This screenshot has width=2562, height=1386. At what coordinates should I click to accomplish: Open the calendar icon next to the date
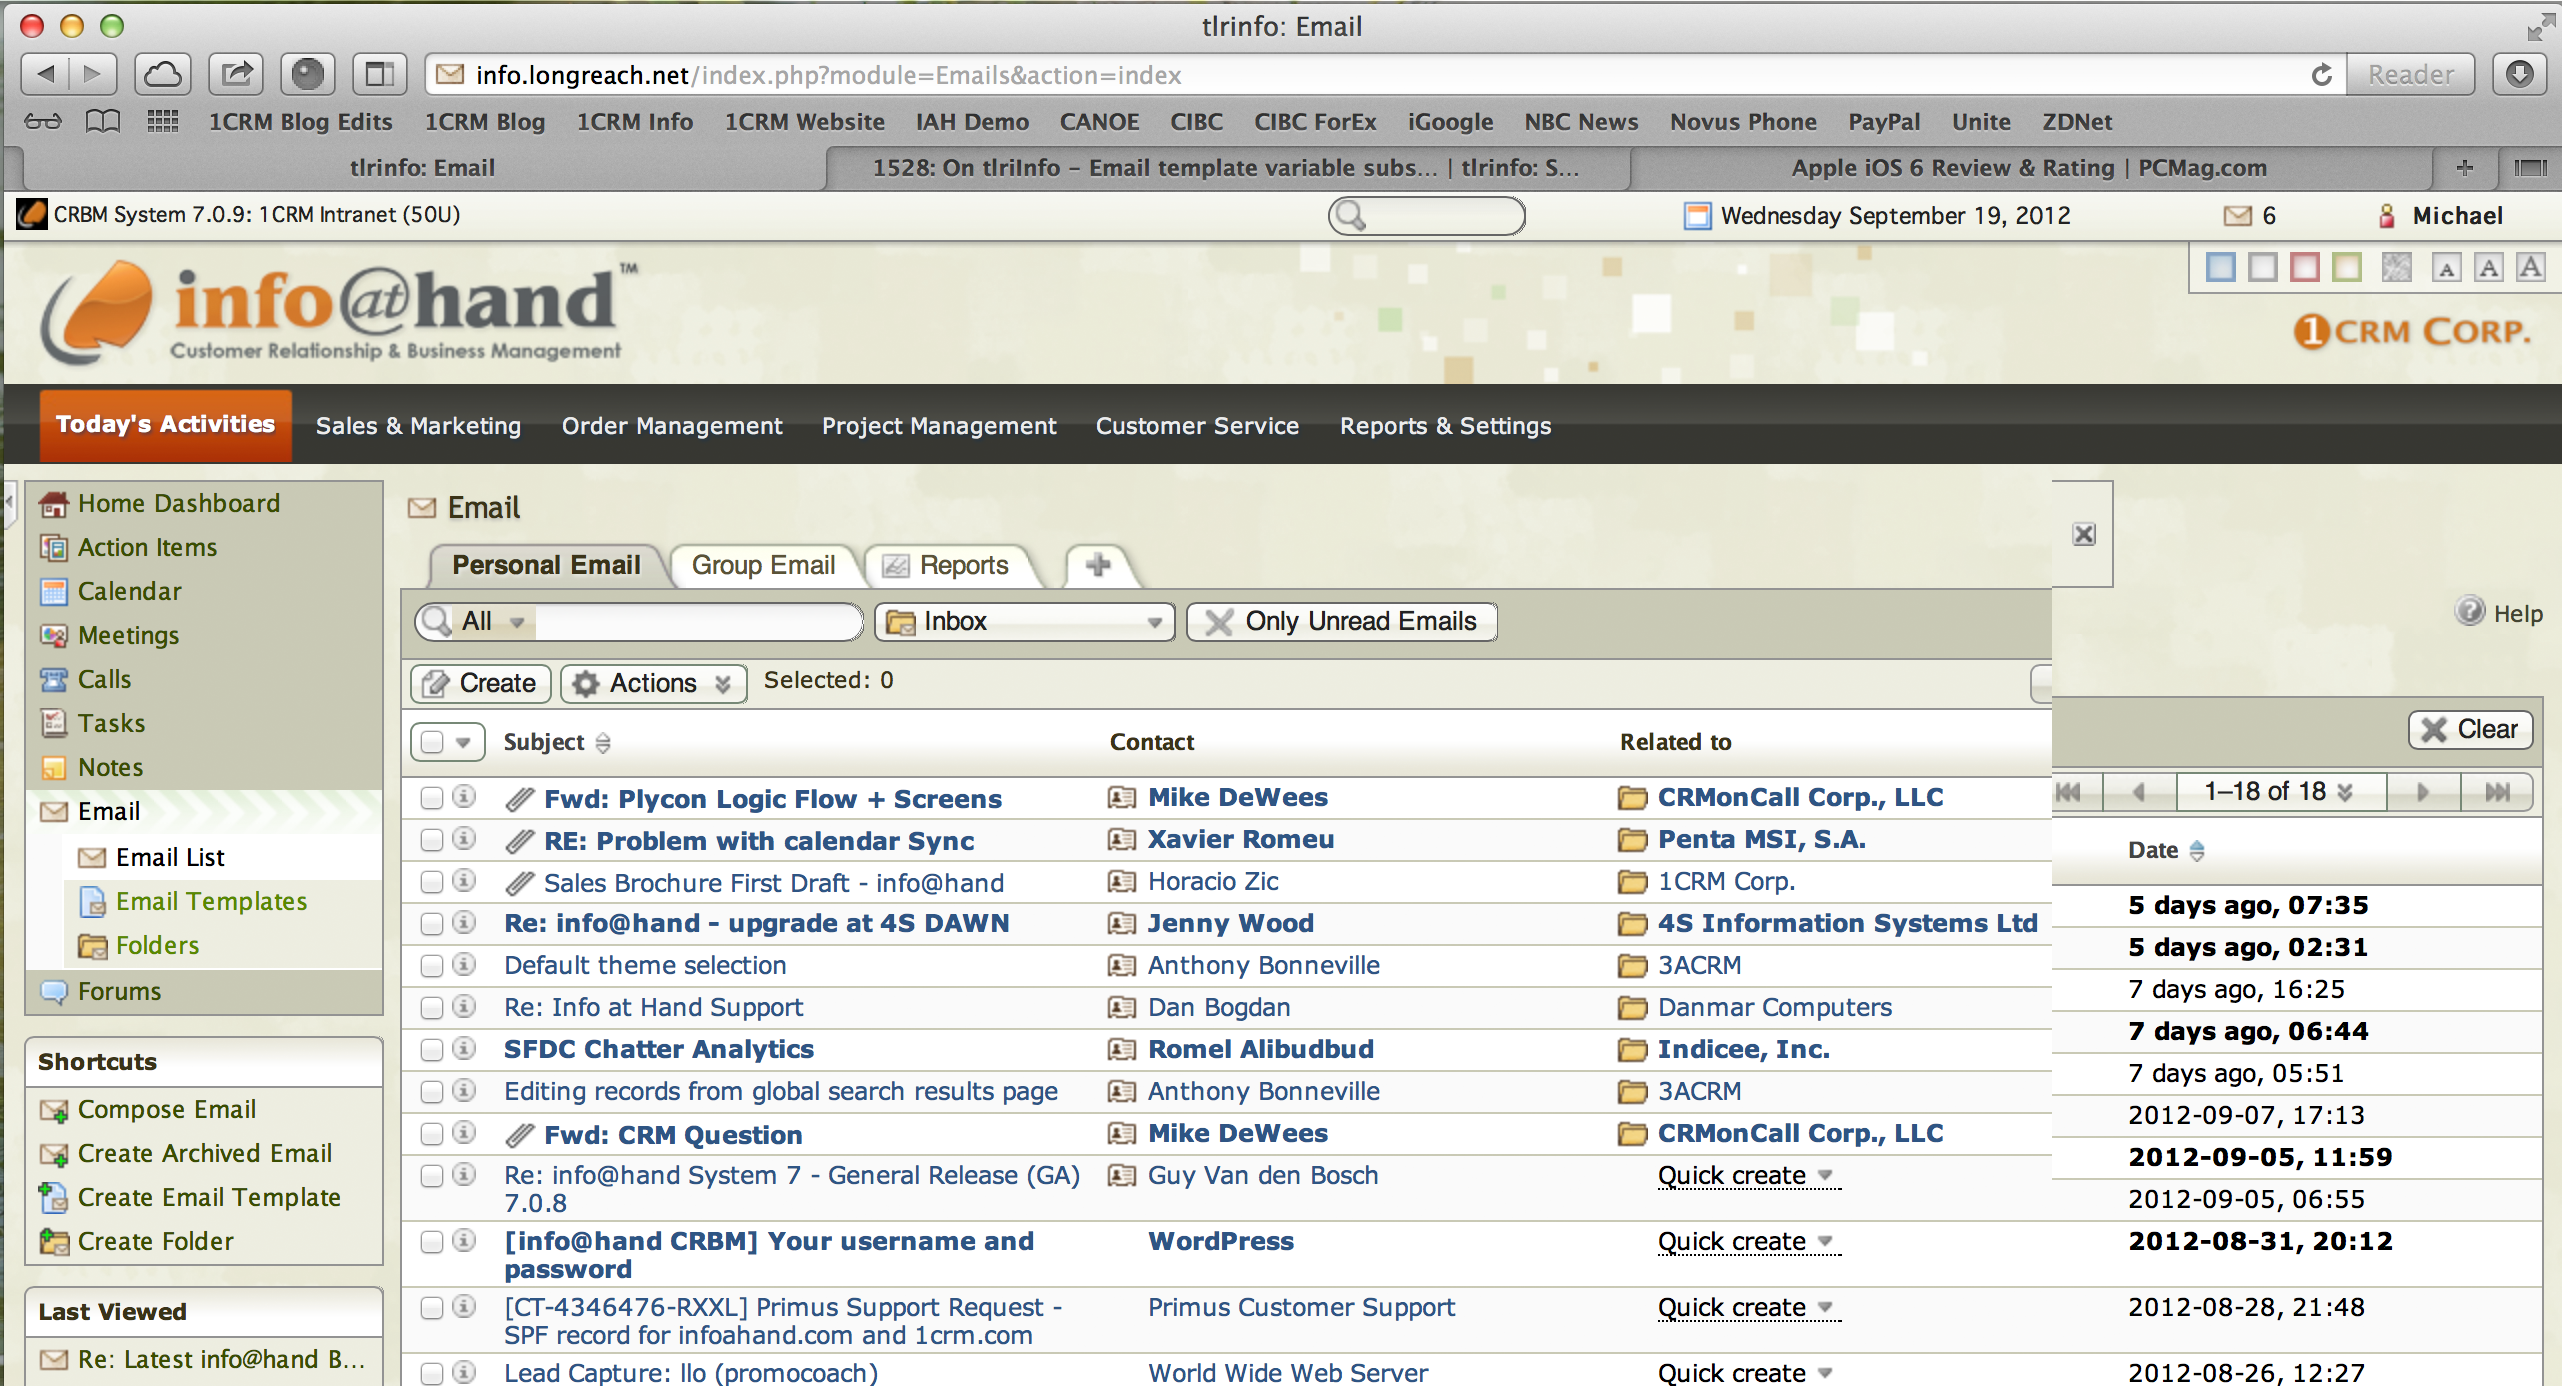pyautogui.click(x=1697, y=216)
